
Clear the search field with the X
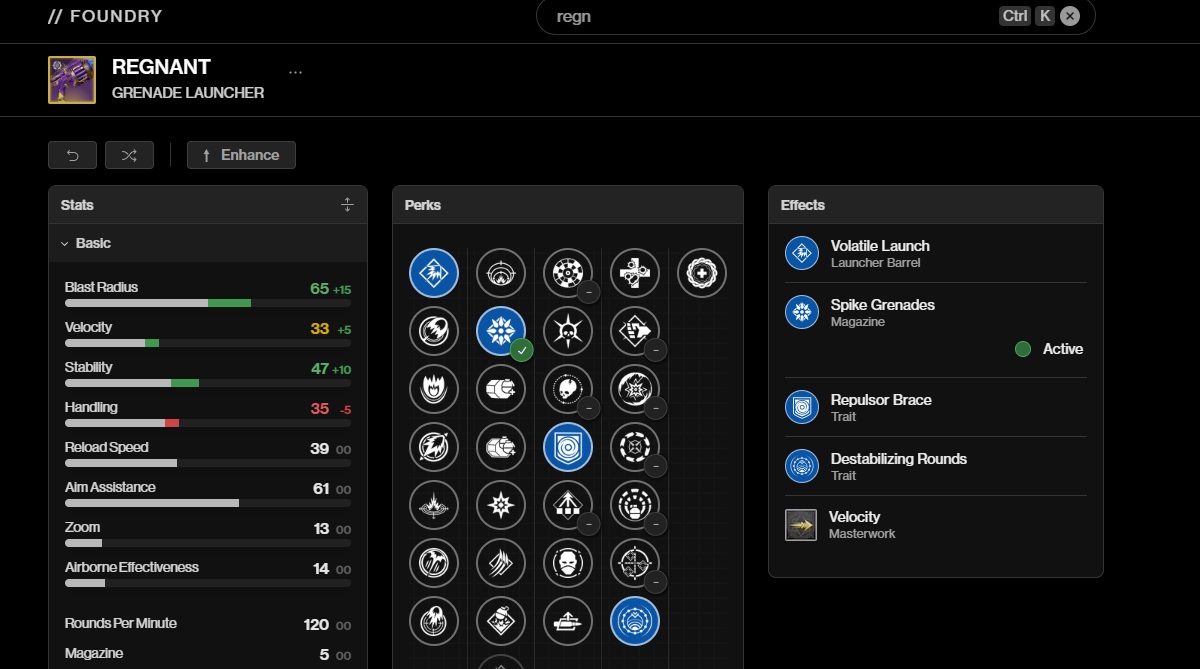1070,16
